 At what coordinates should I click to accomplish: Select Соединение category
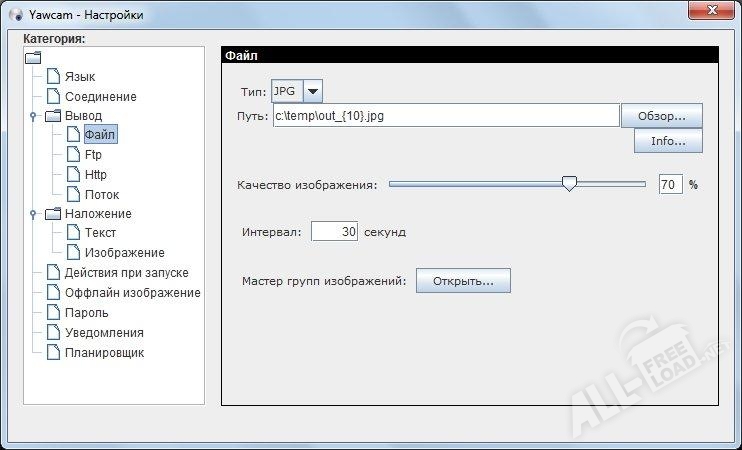(100, 97)
